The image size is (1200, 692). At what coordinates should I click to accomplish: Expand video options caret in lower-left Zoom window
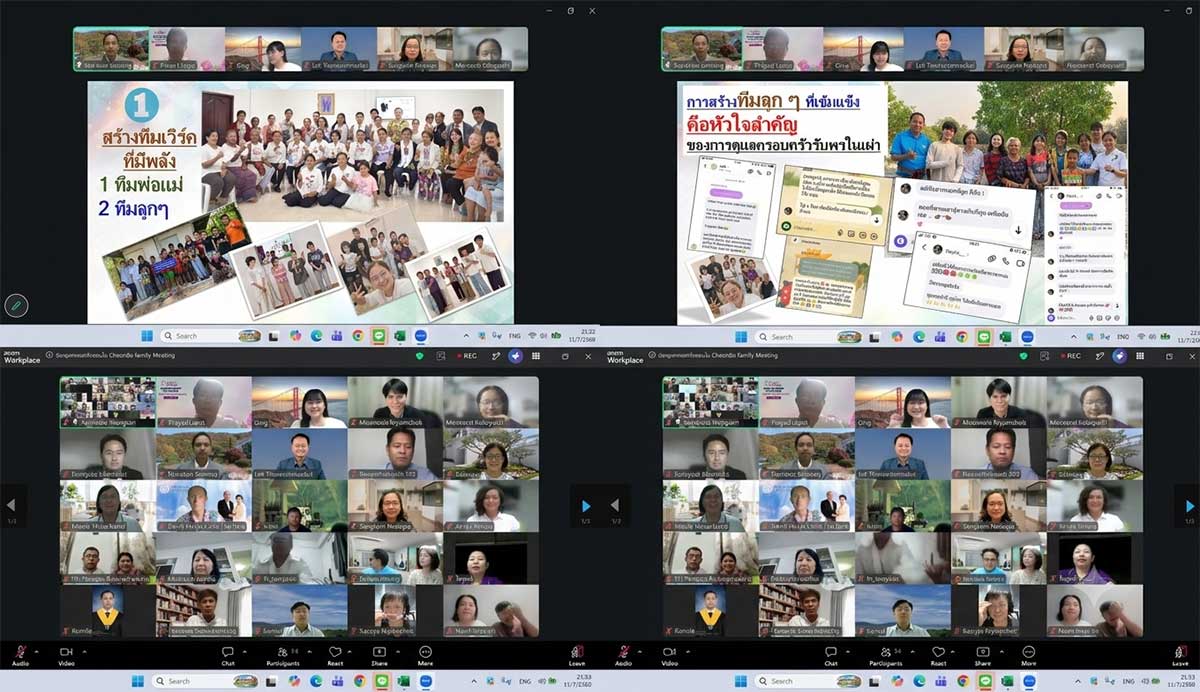point(84,651)
